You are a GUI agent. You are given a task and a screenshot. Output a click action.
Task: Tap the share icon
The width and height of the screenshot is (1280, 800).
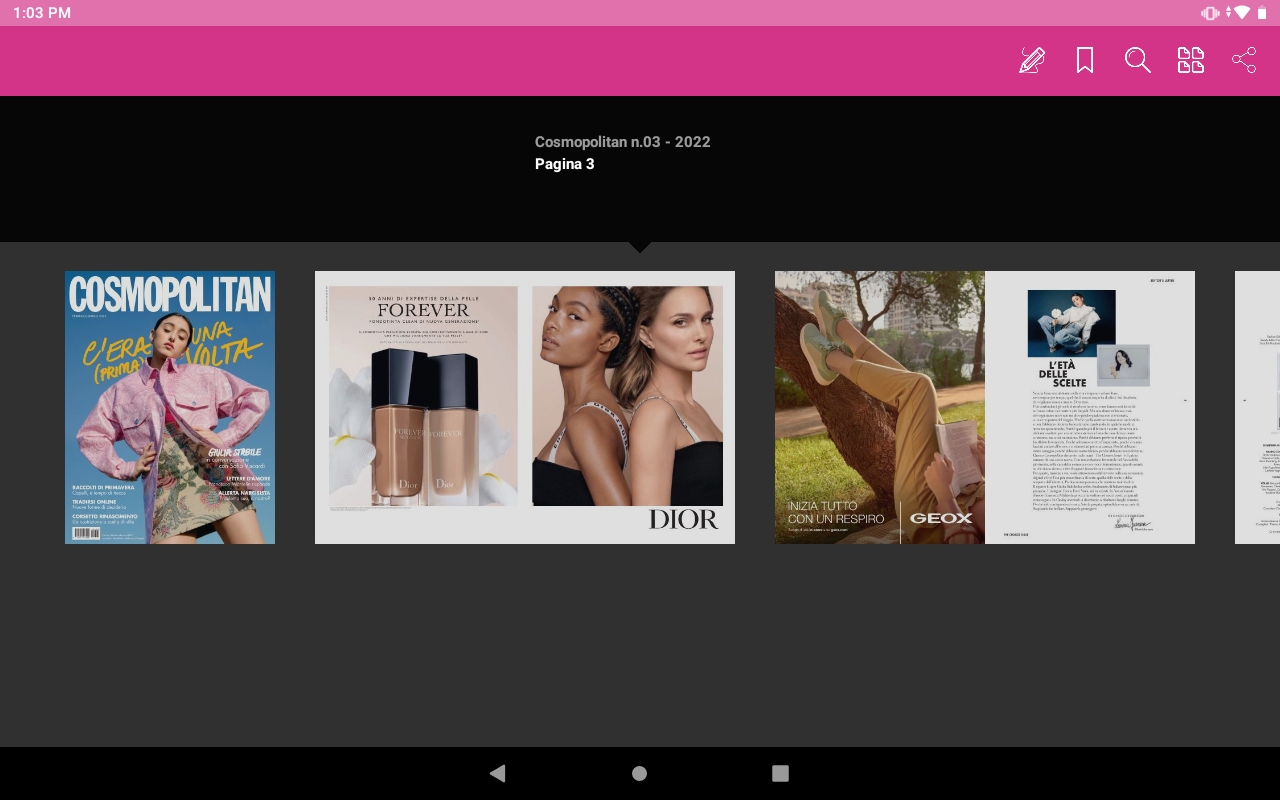[x=1243, y=61]
